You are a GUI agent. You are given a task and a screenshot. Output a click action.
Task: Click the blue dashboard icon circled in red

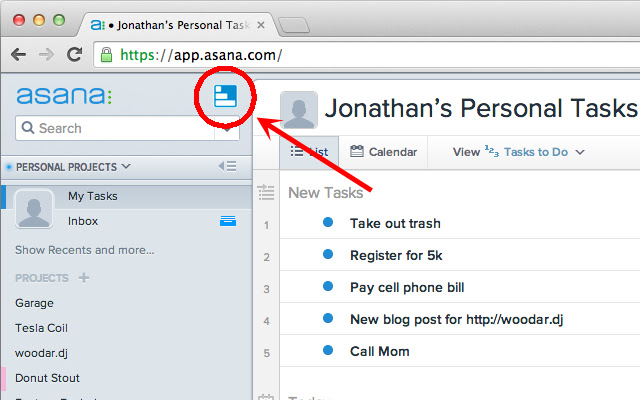tap(225, 96)
